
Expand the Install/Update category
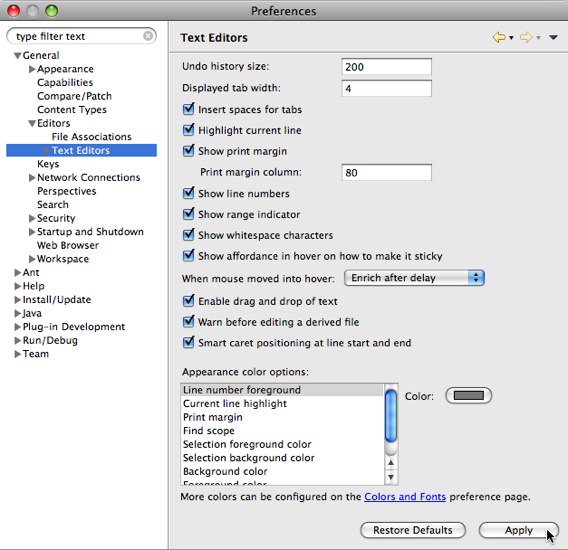[18, 300]
